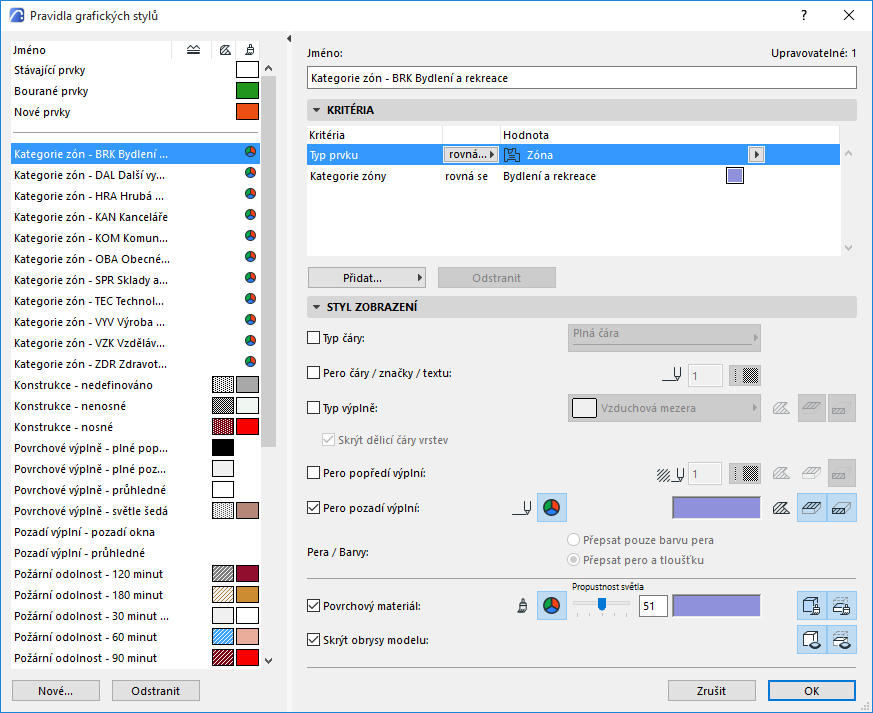
Task: Click hatch icon in Typ výplně row
Action: pos(781,409)
